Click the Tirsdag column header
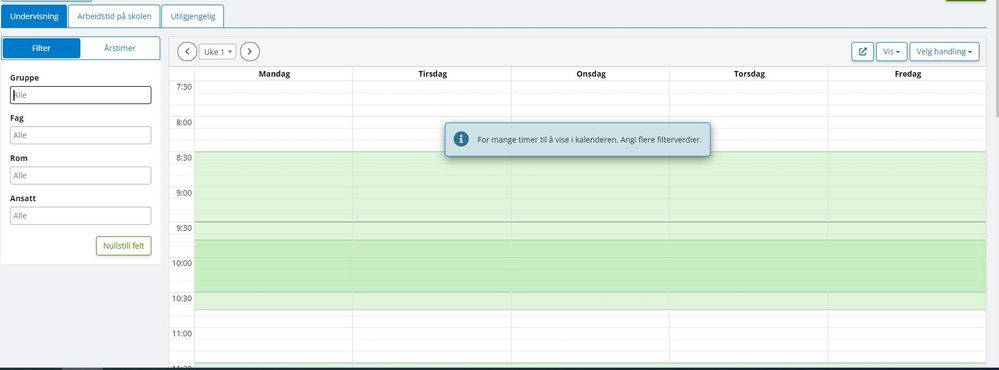The width and height of the screenshot is (999, 370). pos(433,74)
